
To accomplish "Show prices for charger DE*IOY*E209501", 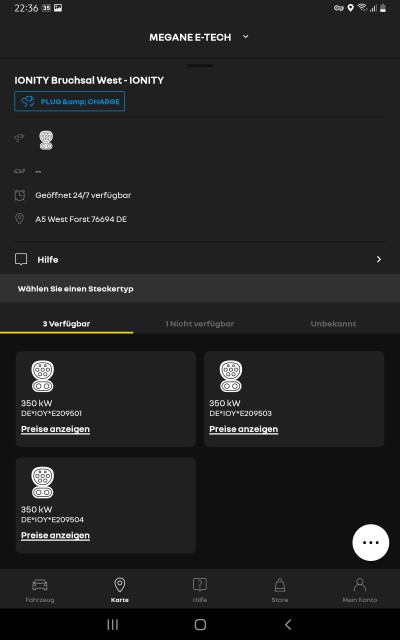I will pyautogui.click(x=55, y=429).
